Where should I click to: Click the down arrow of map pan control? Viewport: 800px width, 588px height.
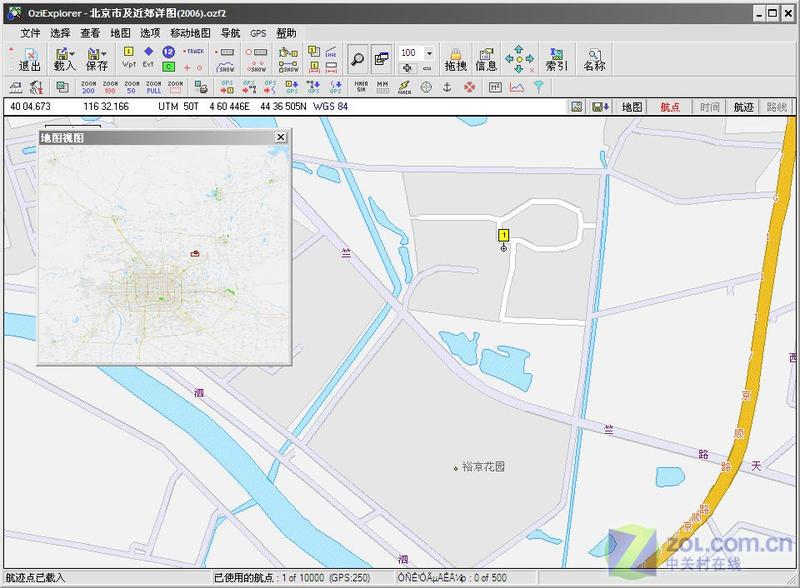(519, 69)
